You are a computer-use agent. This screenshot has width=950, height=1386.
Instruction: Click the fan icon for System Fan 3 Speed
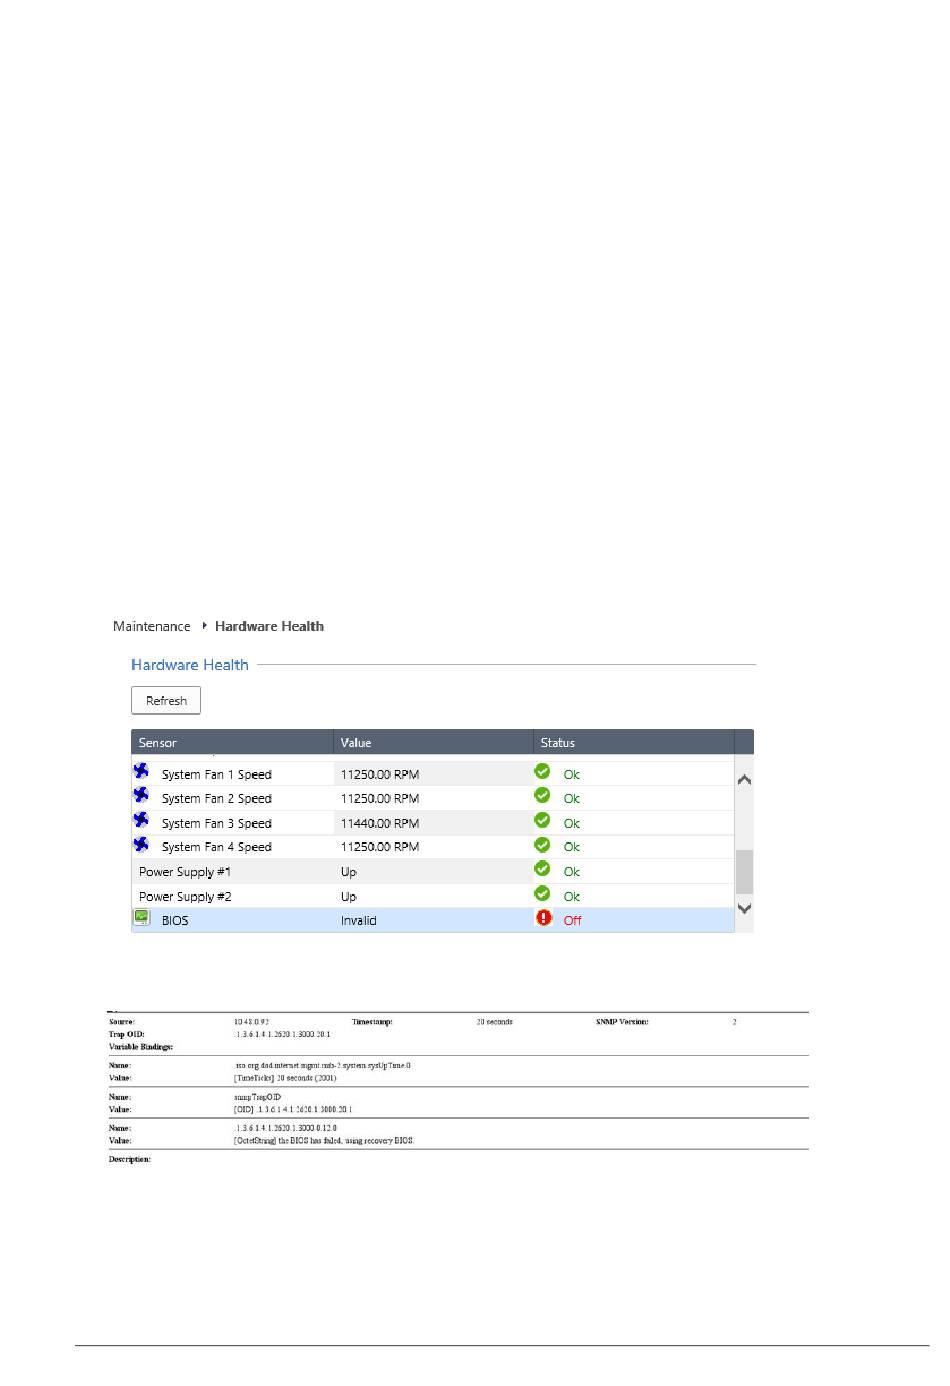click(141, 821)
